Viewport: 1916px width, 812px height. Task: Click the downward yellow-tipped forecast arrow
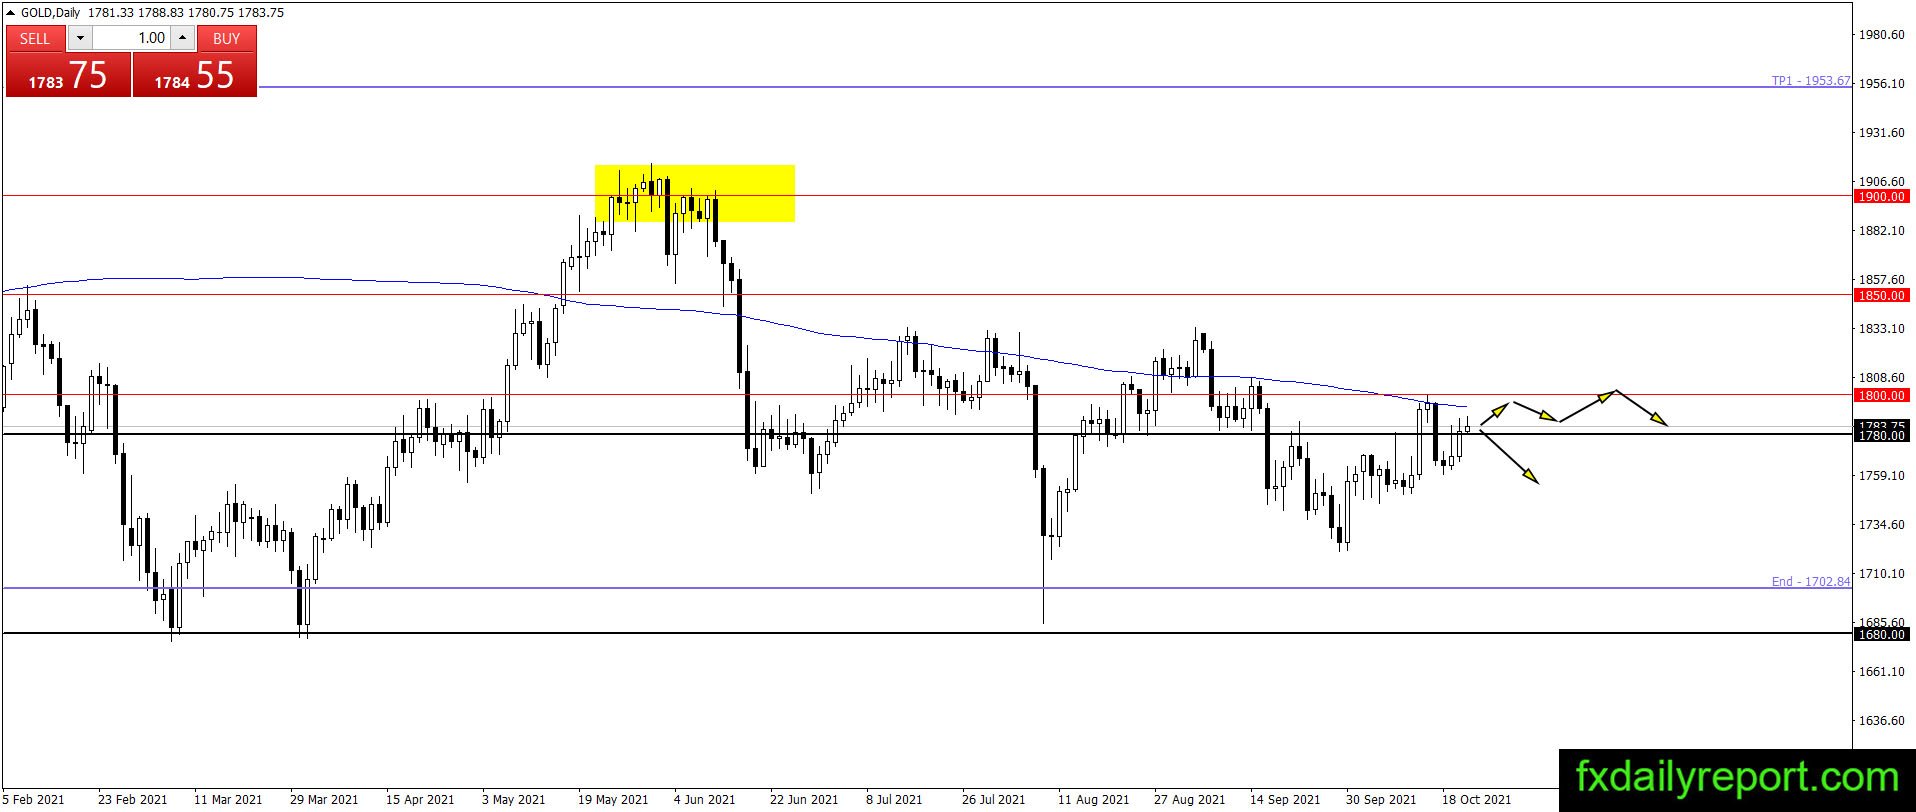1509,458
